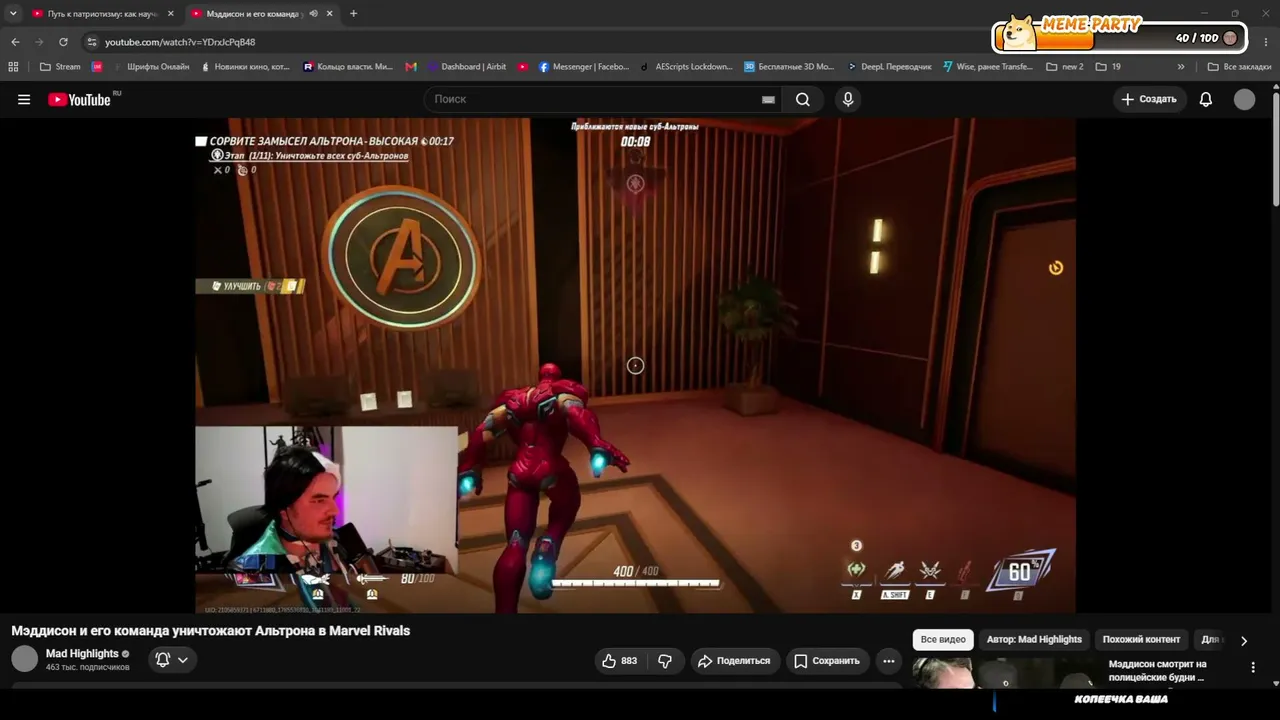Open the 'Wise, ранее Transfe...' bookmark
The height and width of the screenshot is (720, 1280).
pos(987,67)
